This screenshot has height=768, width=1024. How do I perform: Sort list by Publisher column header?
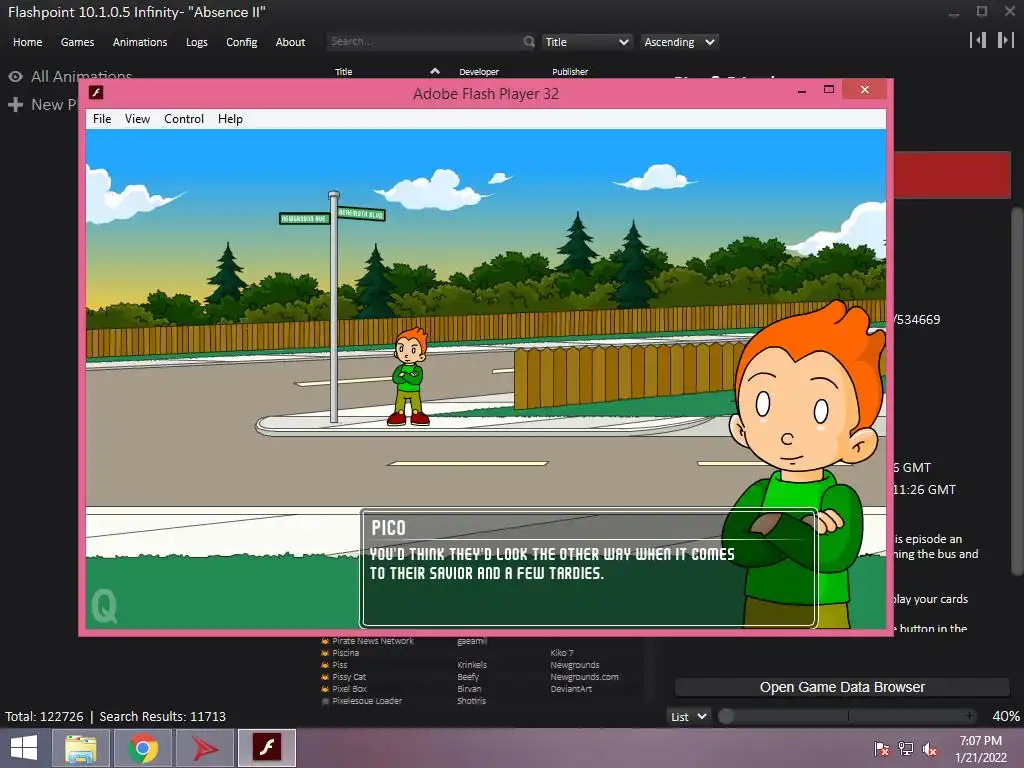pyautogui.click(x=570, y=72)
